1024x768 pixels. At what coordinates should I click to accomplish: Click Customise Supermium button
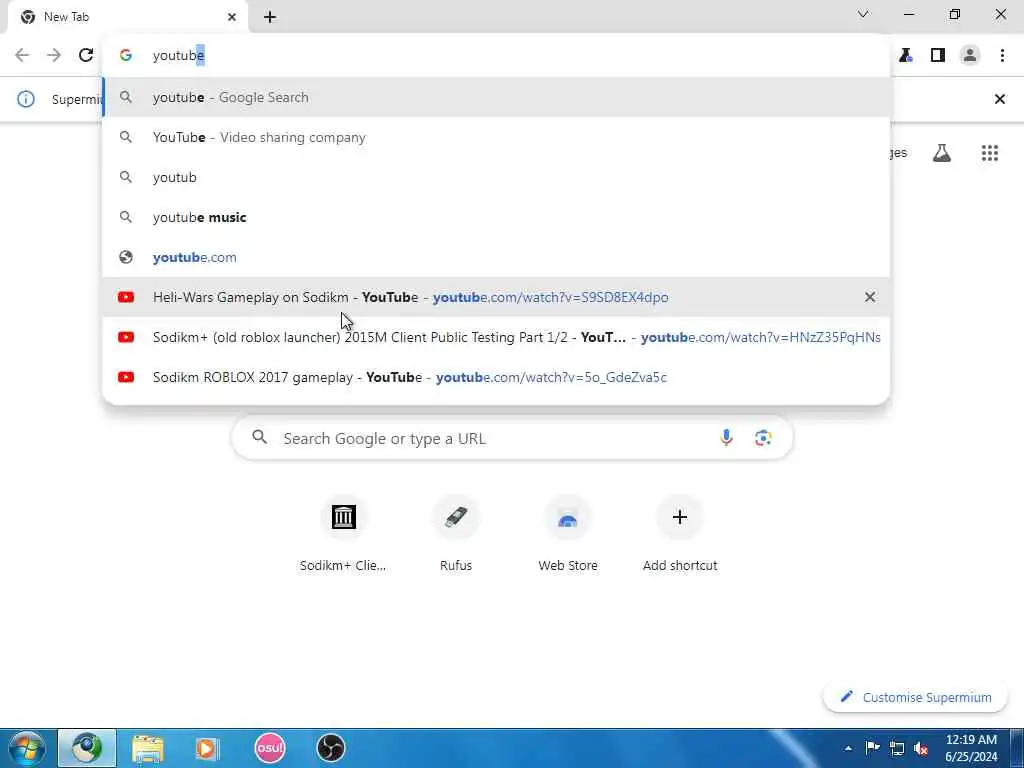pos(916,697)
